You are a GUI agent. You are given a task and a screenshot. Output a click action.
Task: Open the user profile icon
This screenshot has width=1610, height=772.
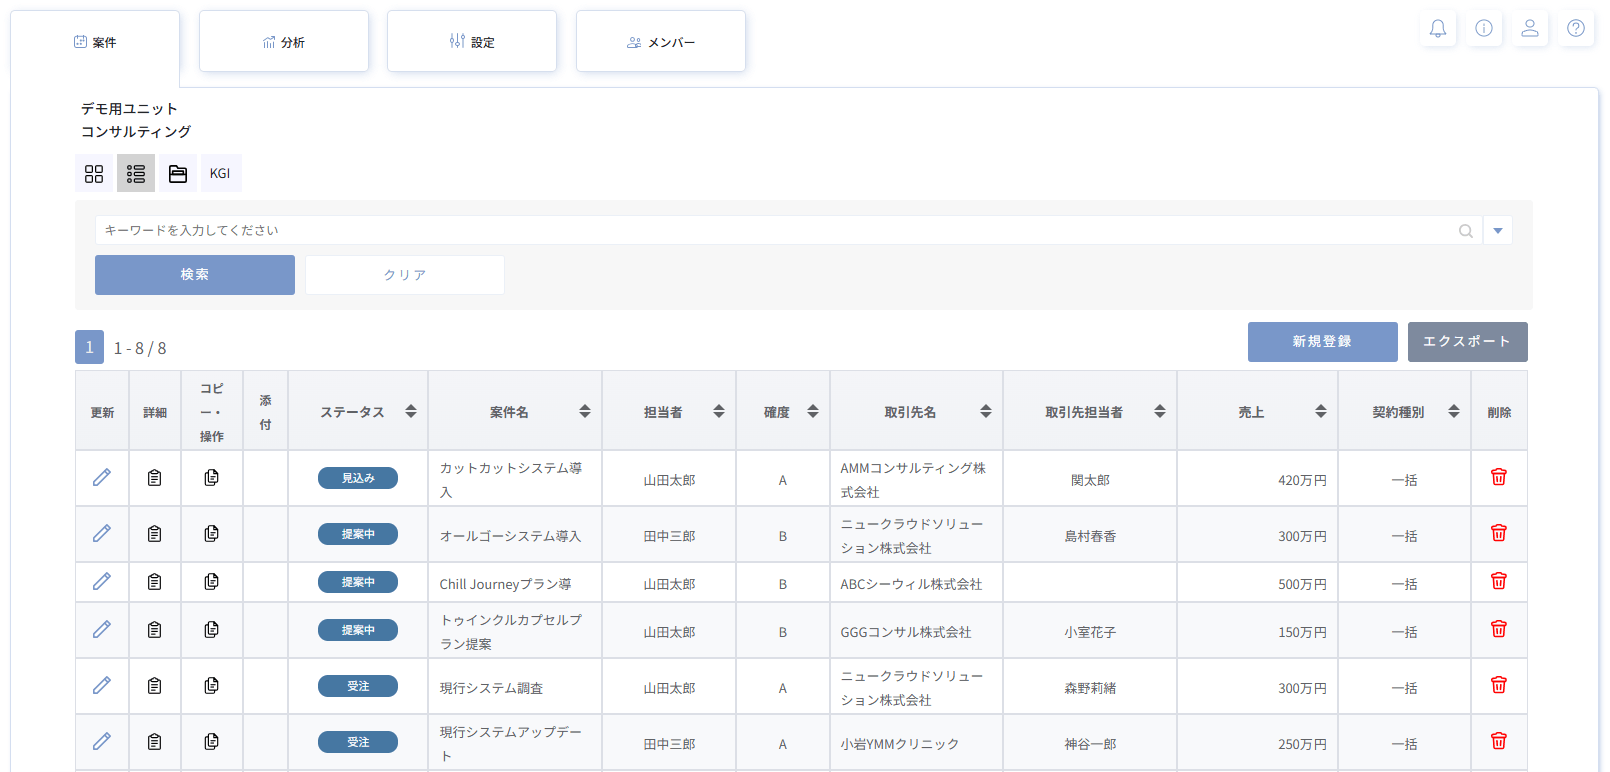(x=1529, y=29)
